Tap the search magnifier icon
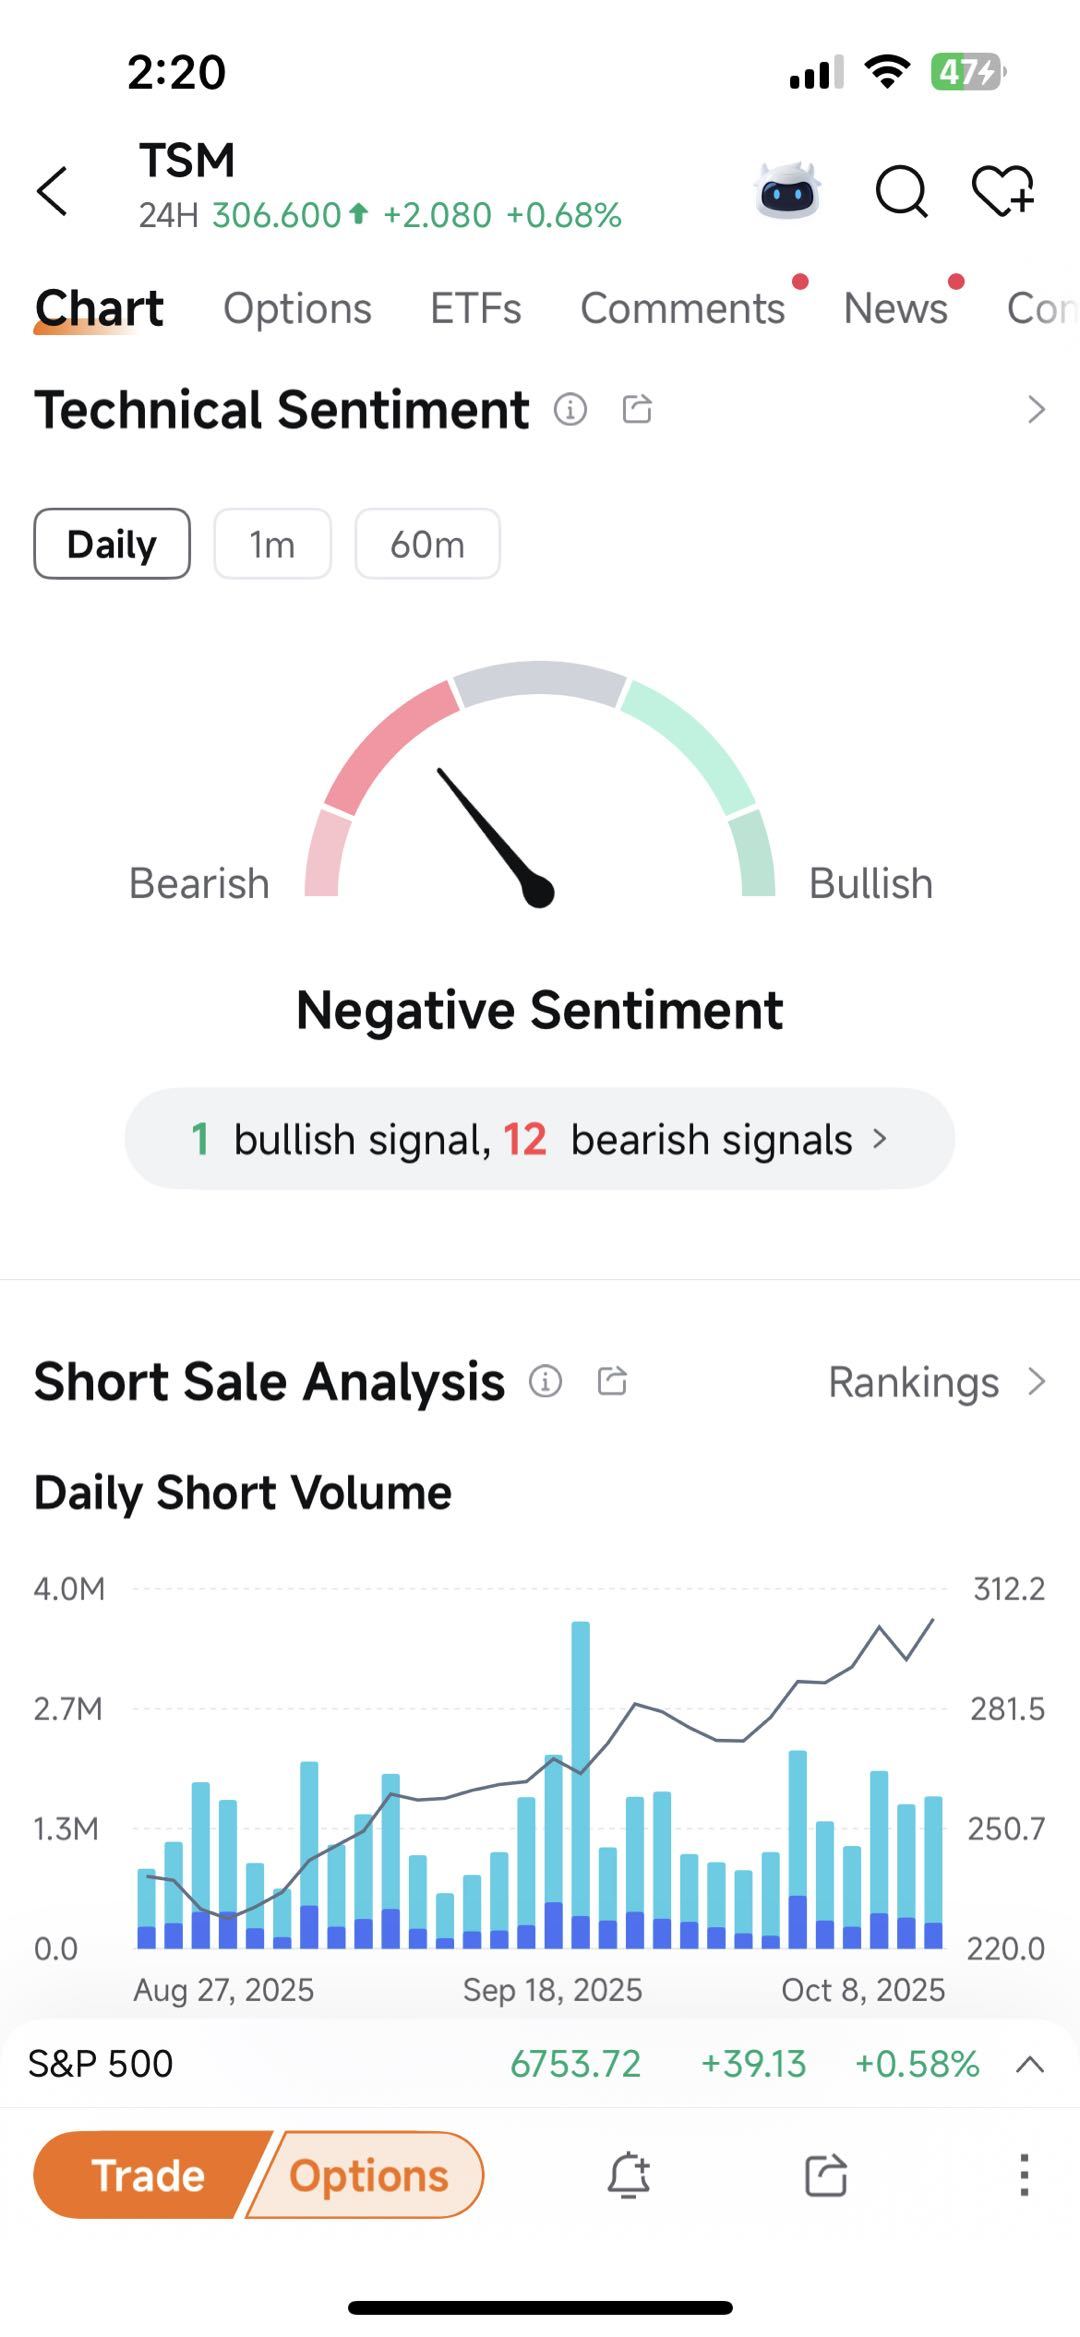1080x2337 pixels. tap(901, 190)
